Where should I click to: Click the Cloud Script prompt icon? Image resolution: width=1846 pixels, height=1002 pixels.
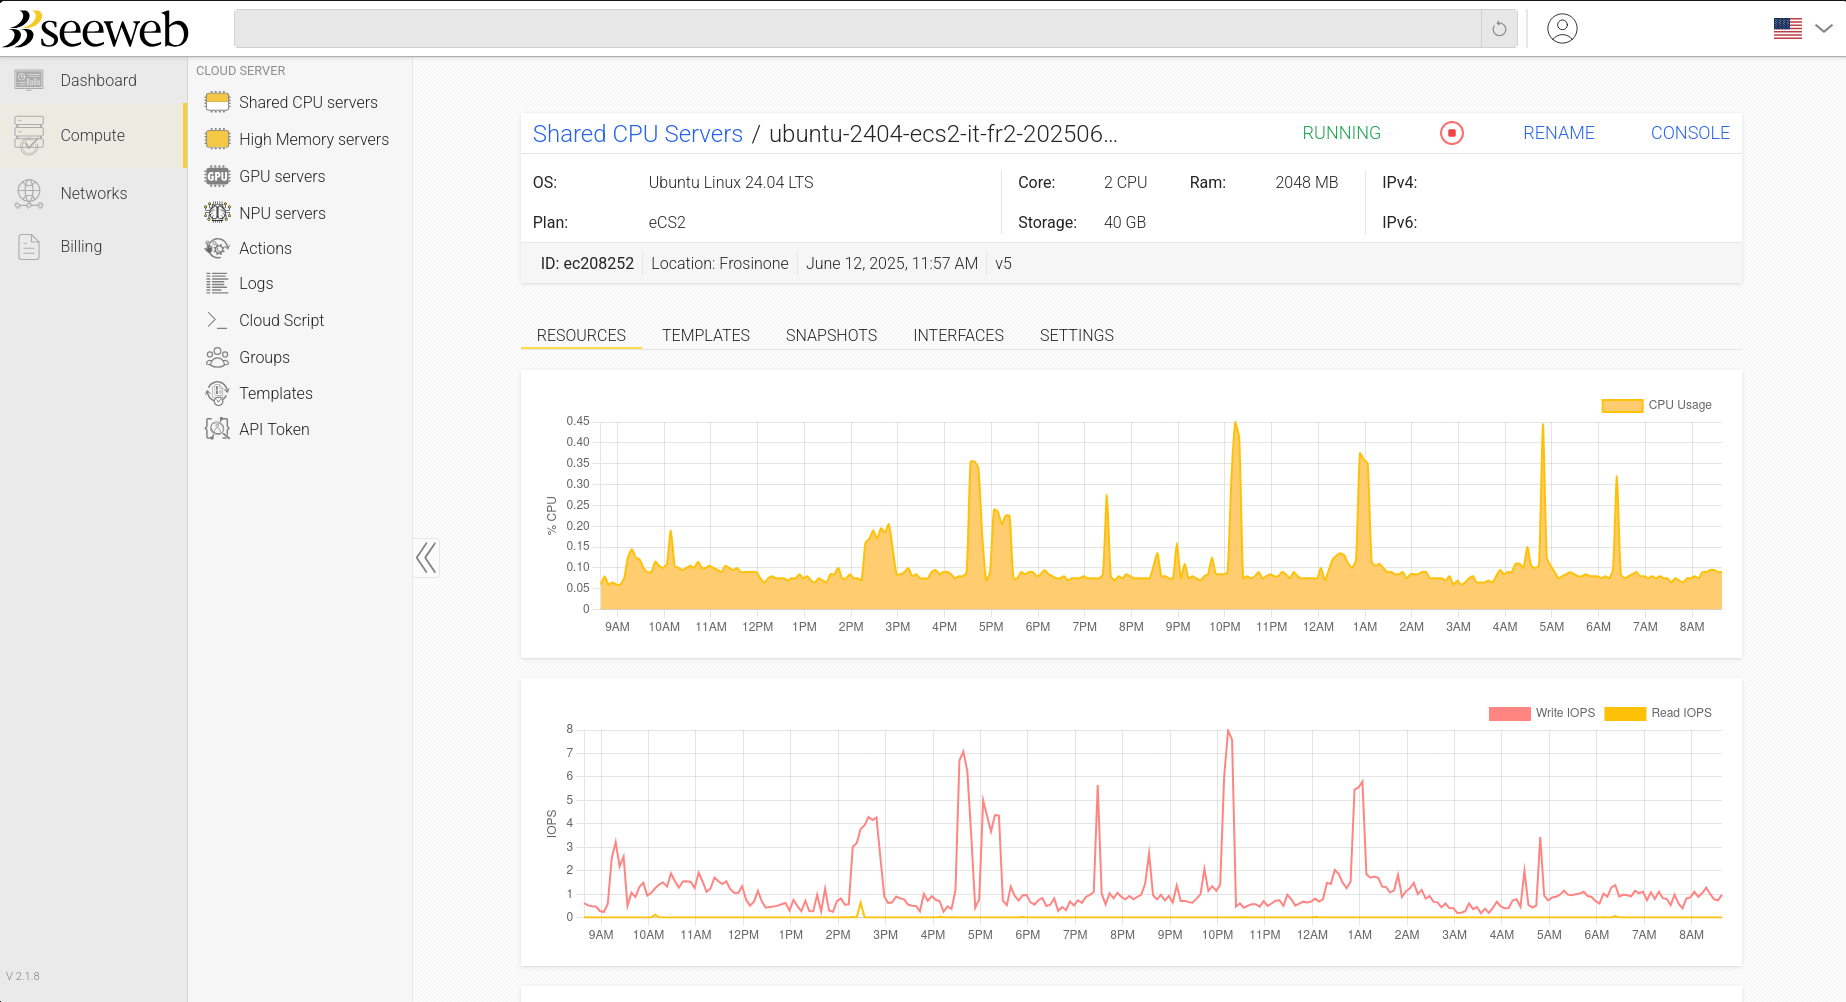click(217, 320)
